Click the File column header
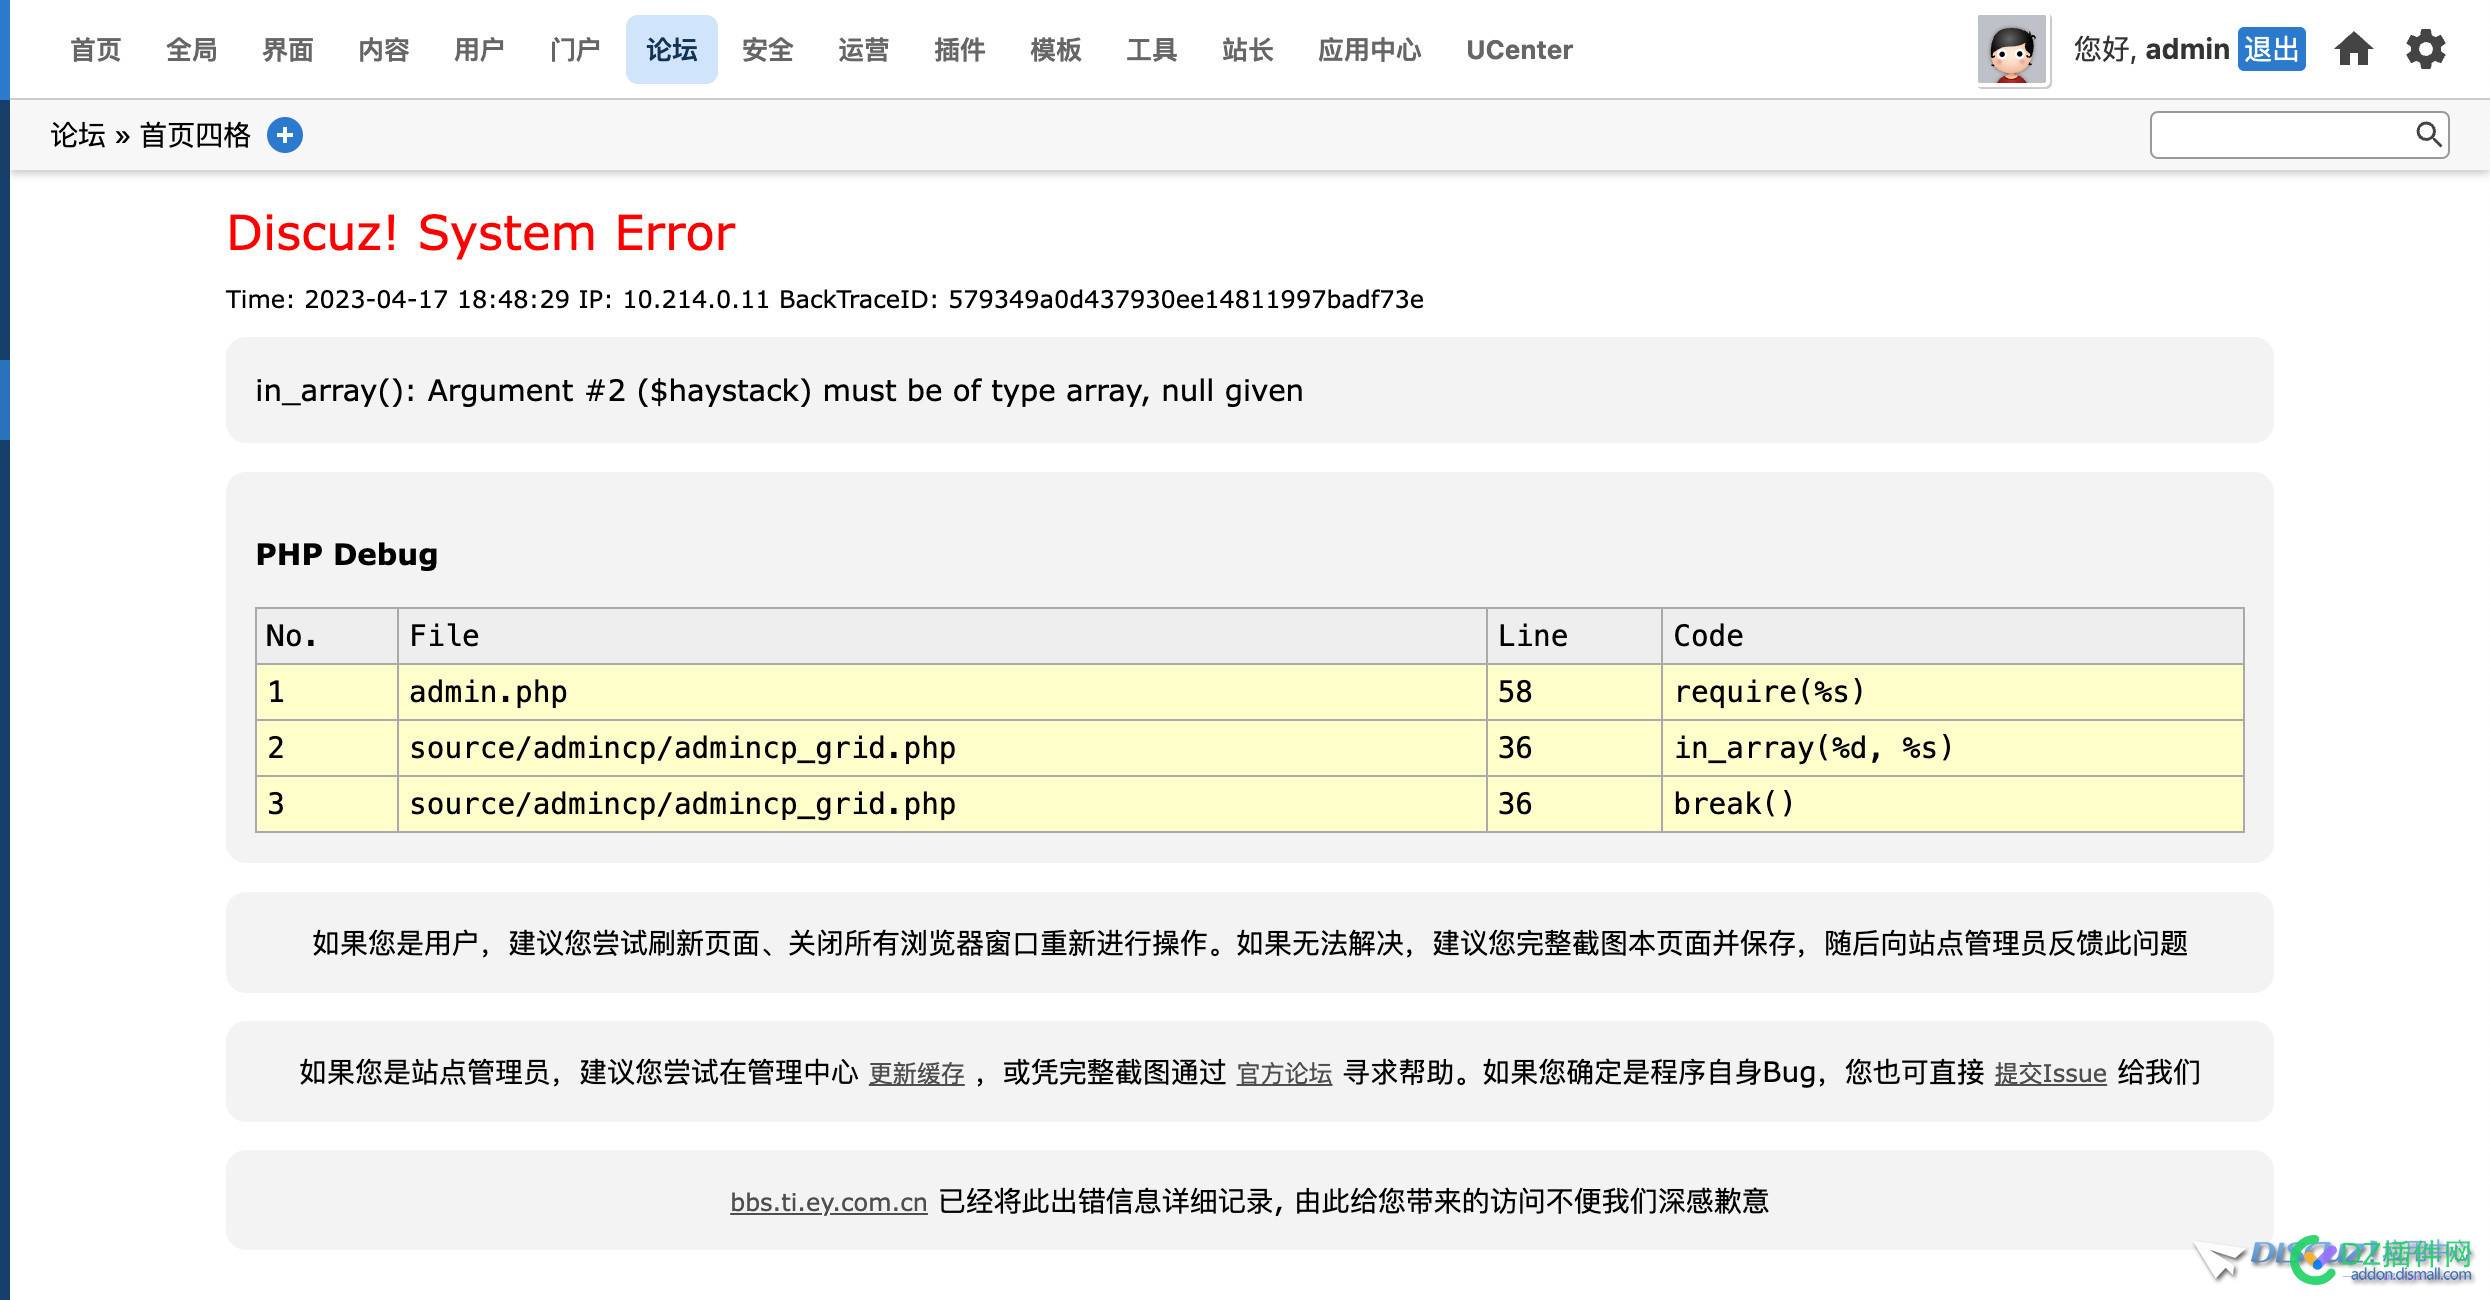The height and width of the screenshot is (1300, 2490). [x=942, y=636]
